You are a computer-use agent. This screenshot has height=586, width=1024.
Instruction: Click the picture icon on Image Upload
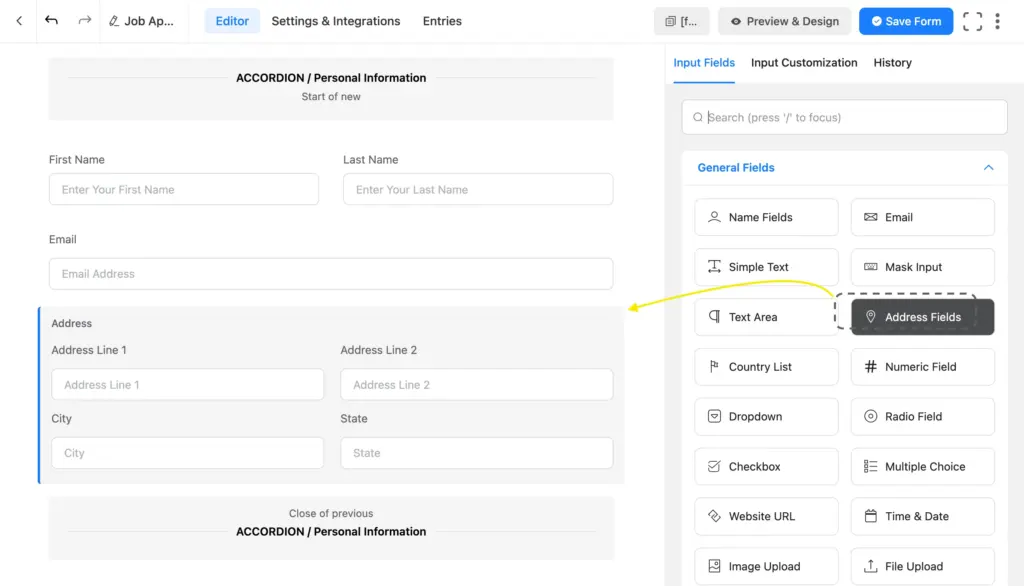714,566
